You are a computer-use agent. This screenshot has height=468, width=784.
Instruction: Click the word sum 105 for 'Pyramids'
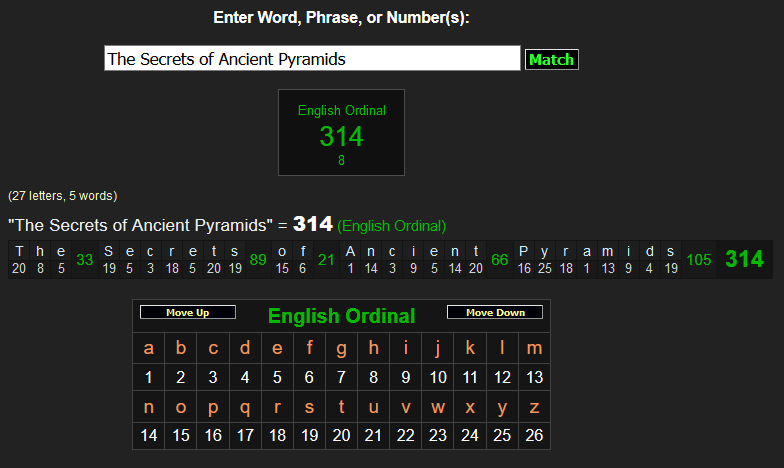[699, 260]
